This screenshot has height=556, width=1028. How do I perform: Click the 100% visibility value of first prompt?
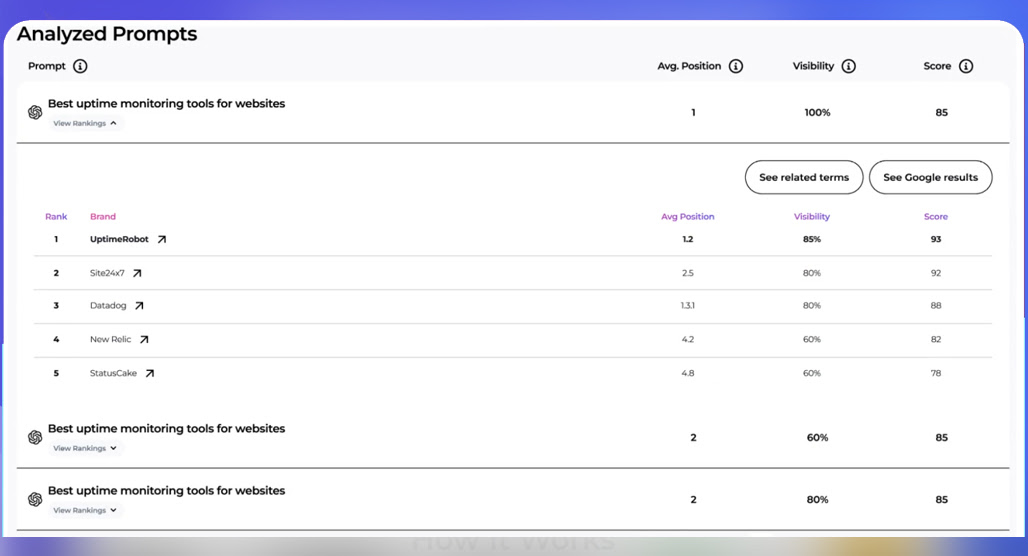817,113
